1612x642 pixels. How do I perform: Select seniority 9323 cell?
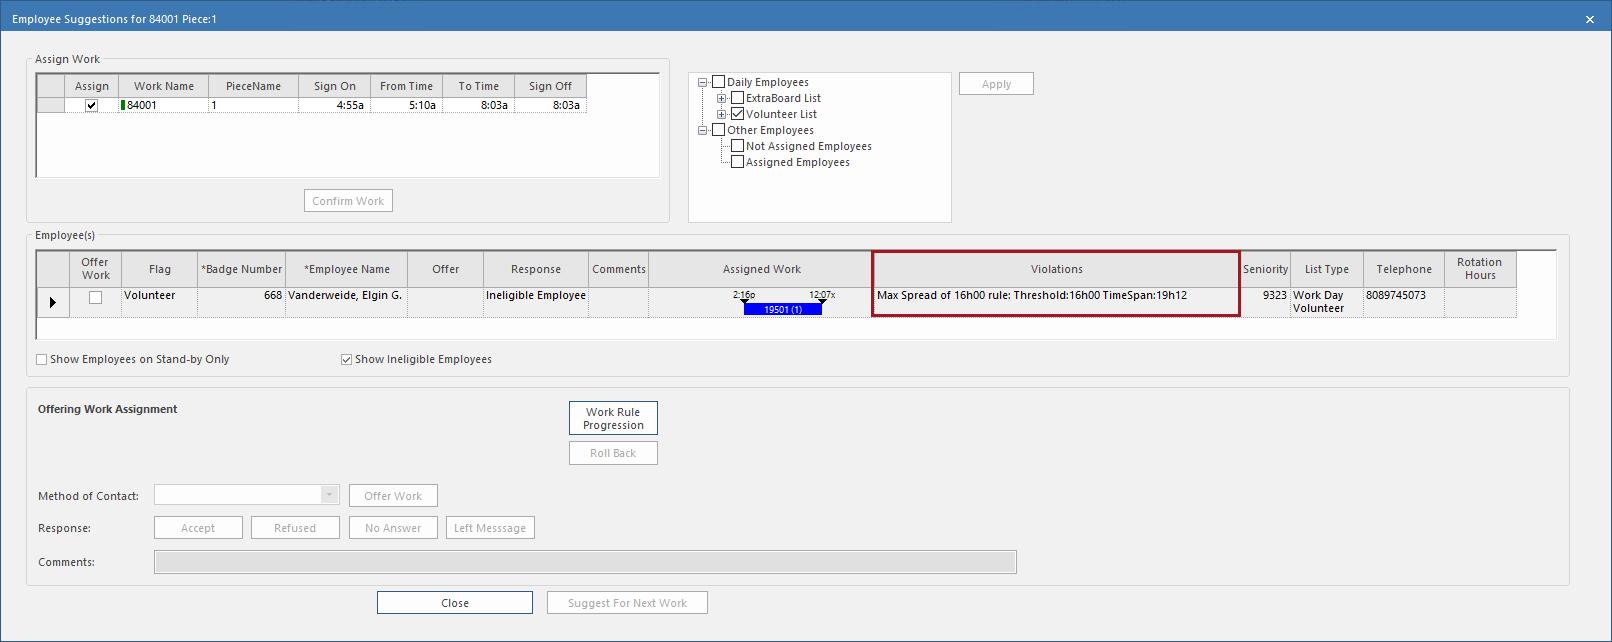(x=1265, y=302)
